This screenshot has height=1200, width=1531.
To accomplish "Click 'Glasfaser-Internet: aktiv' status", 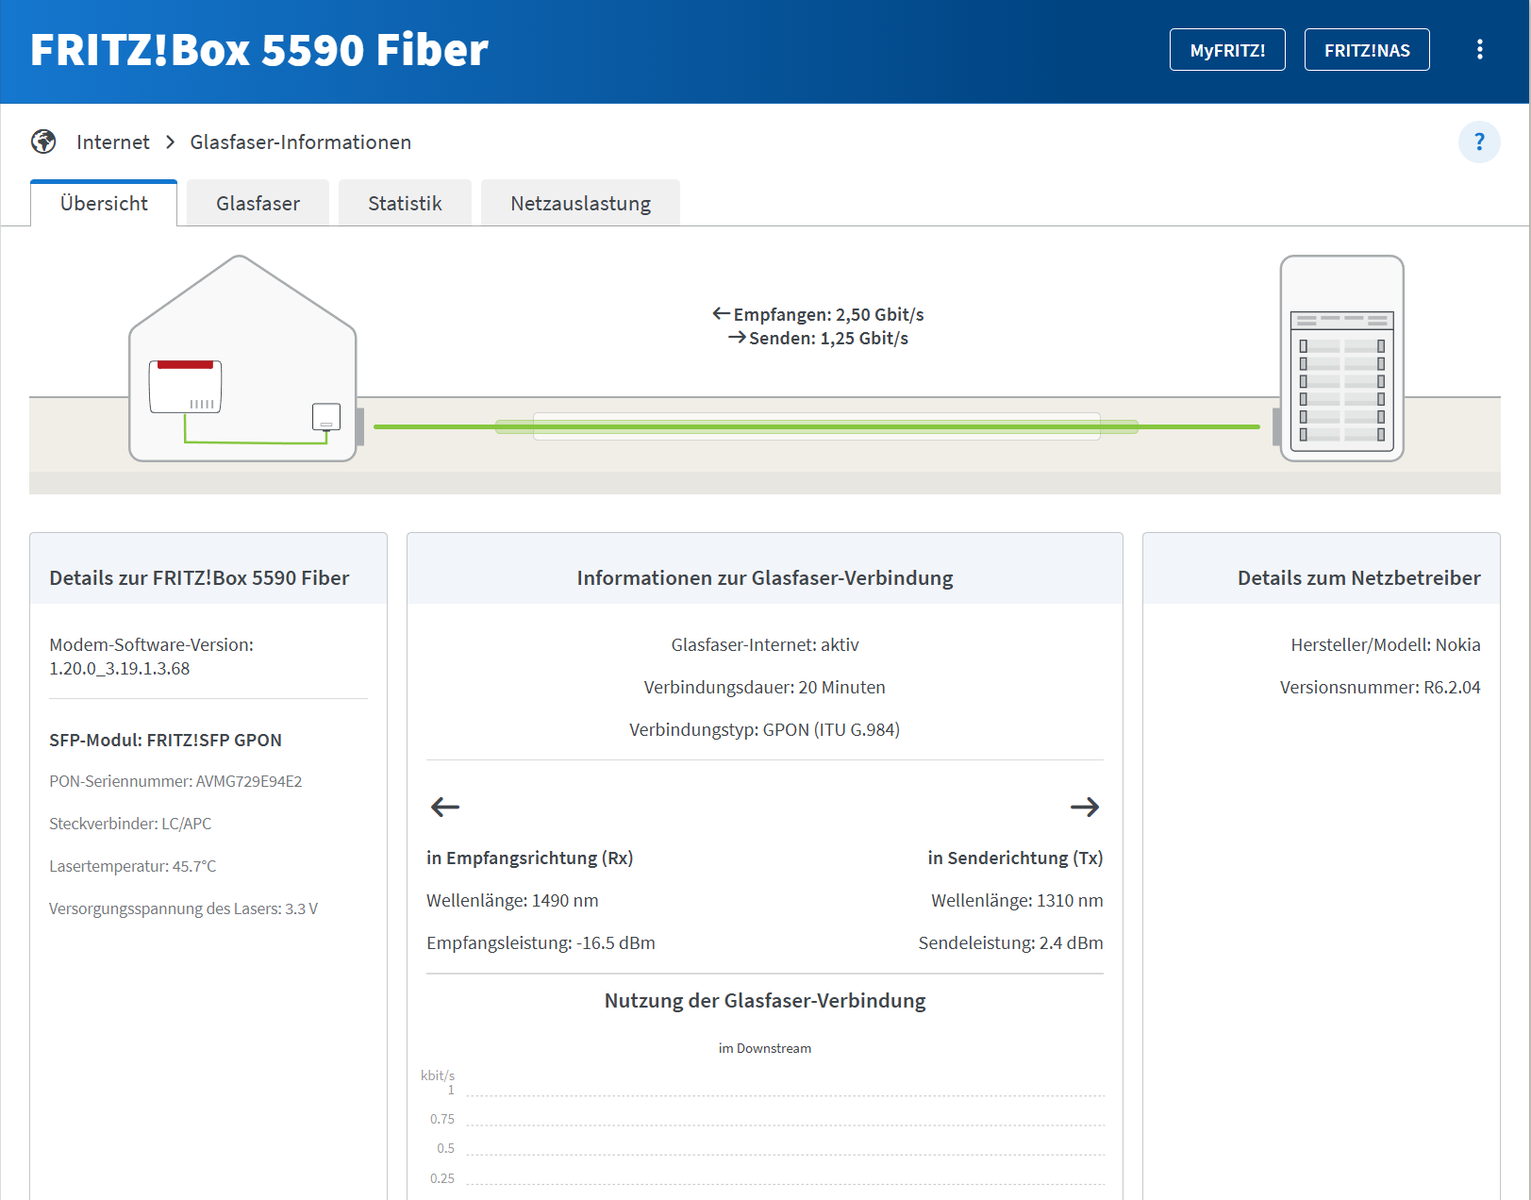I will [765, 645].
